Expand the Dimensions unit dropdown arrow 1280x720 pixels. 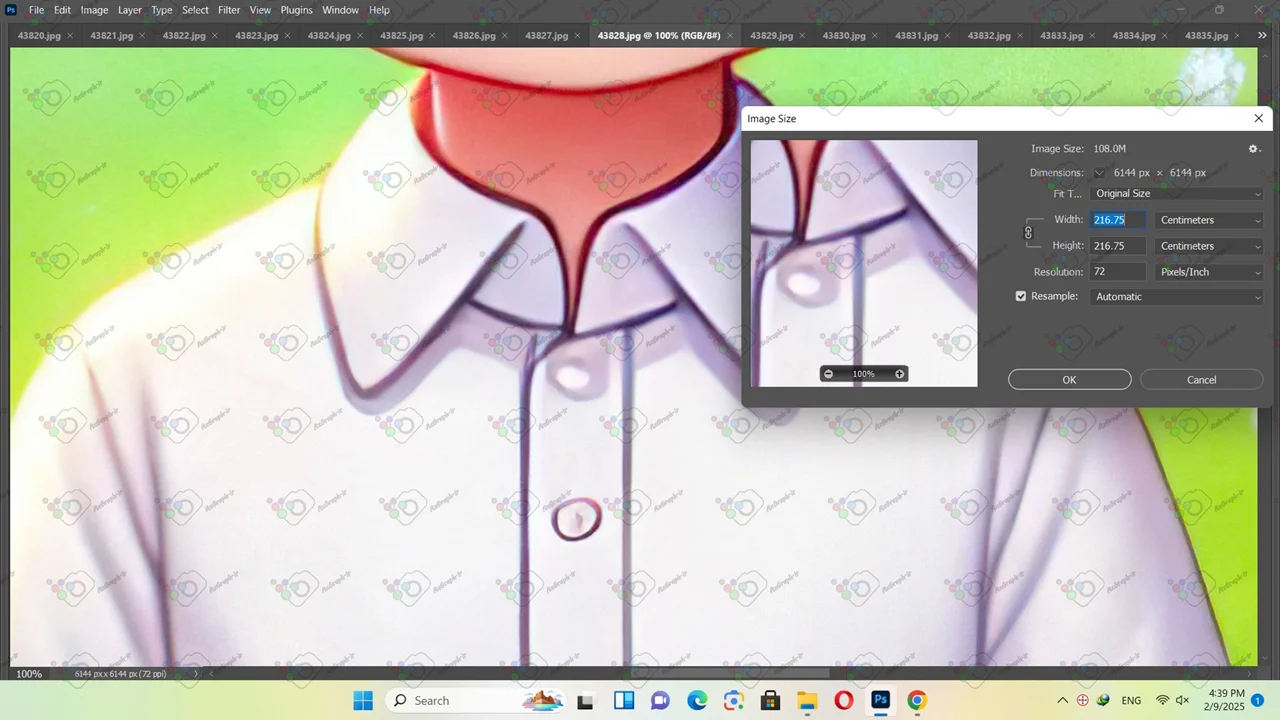[1100, 173]
